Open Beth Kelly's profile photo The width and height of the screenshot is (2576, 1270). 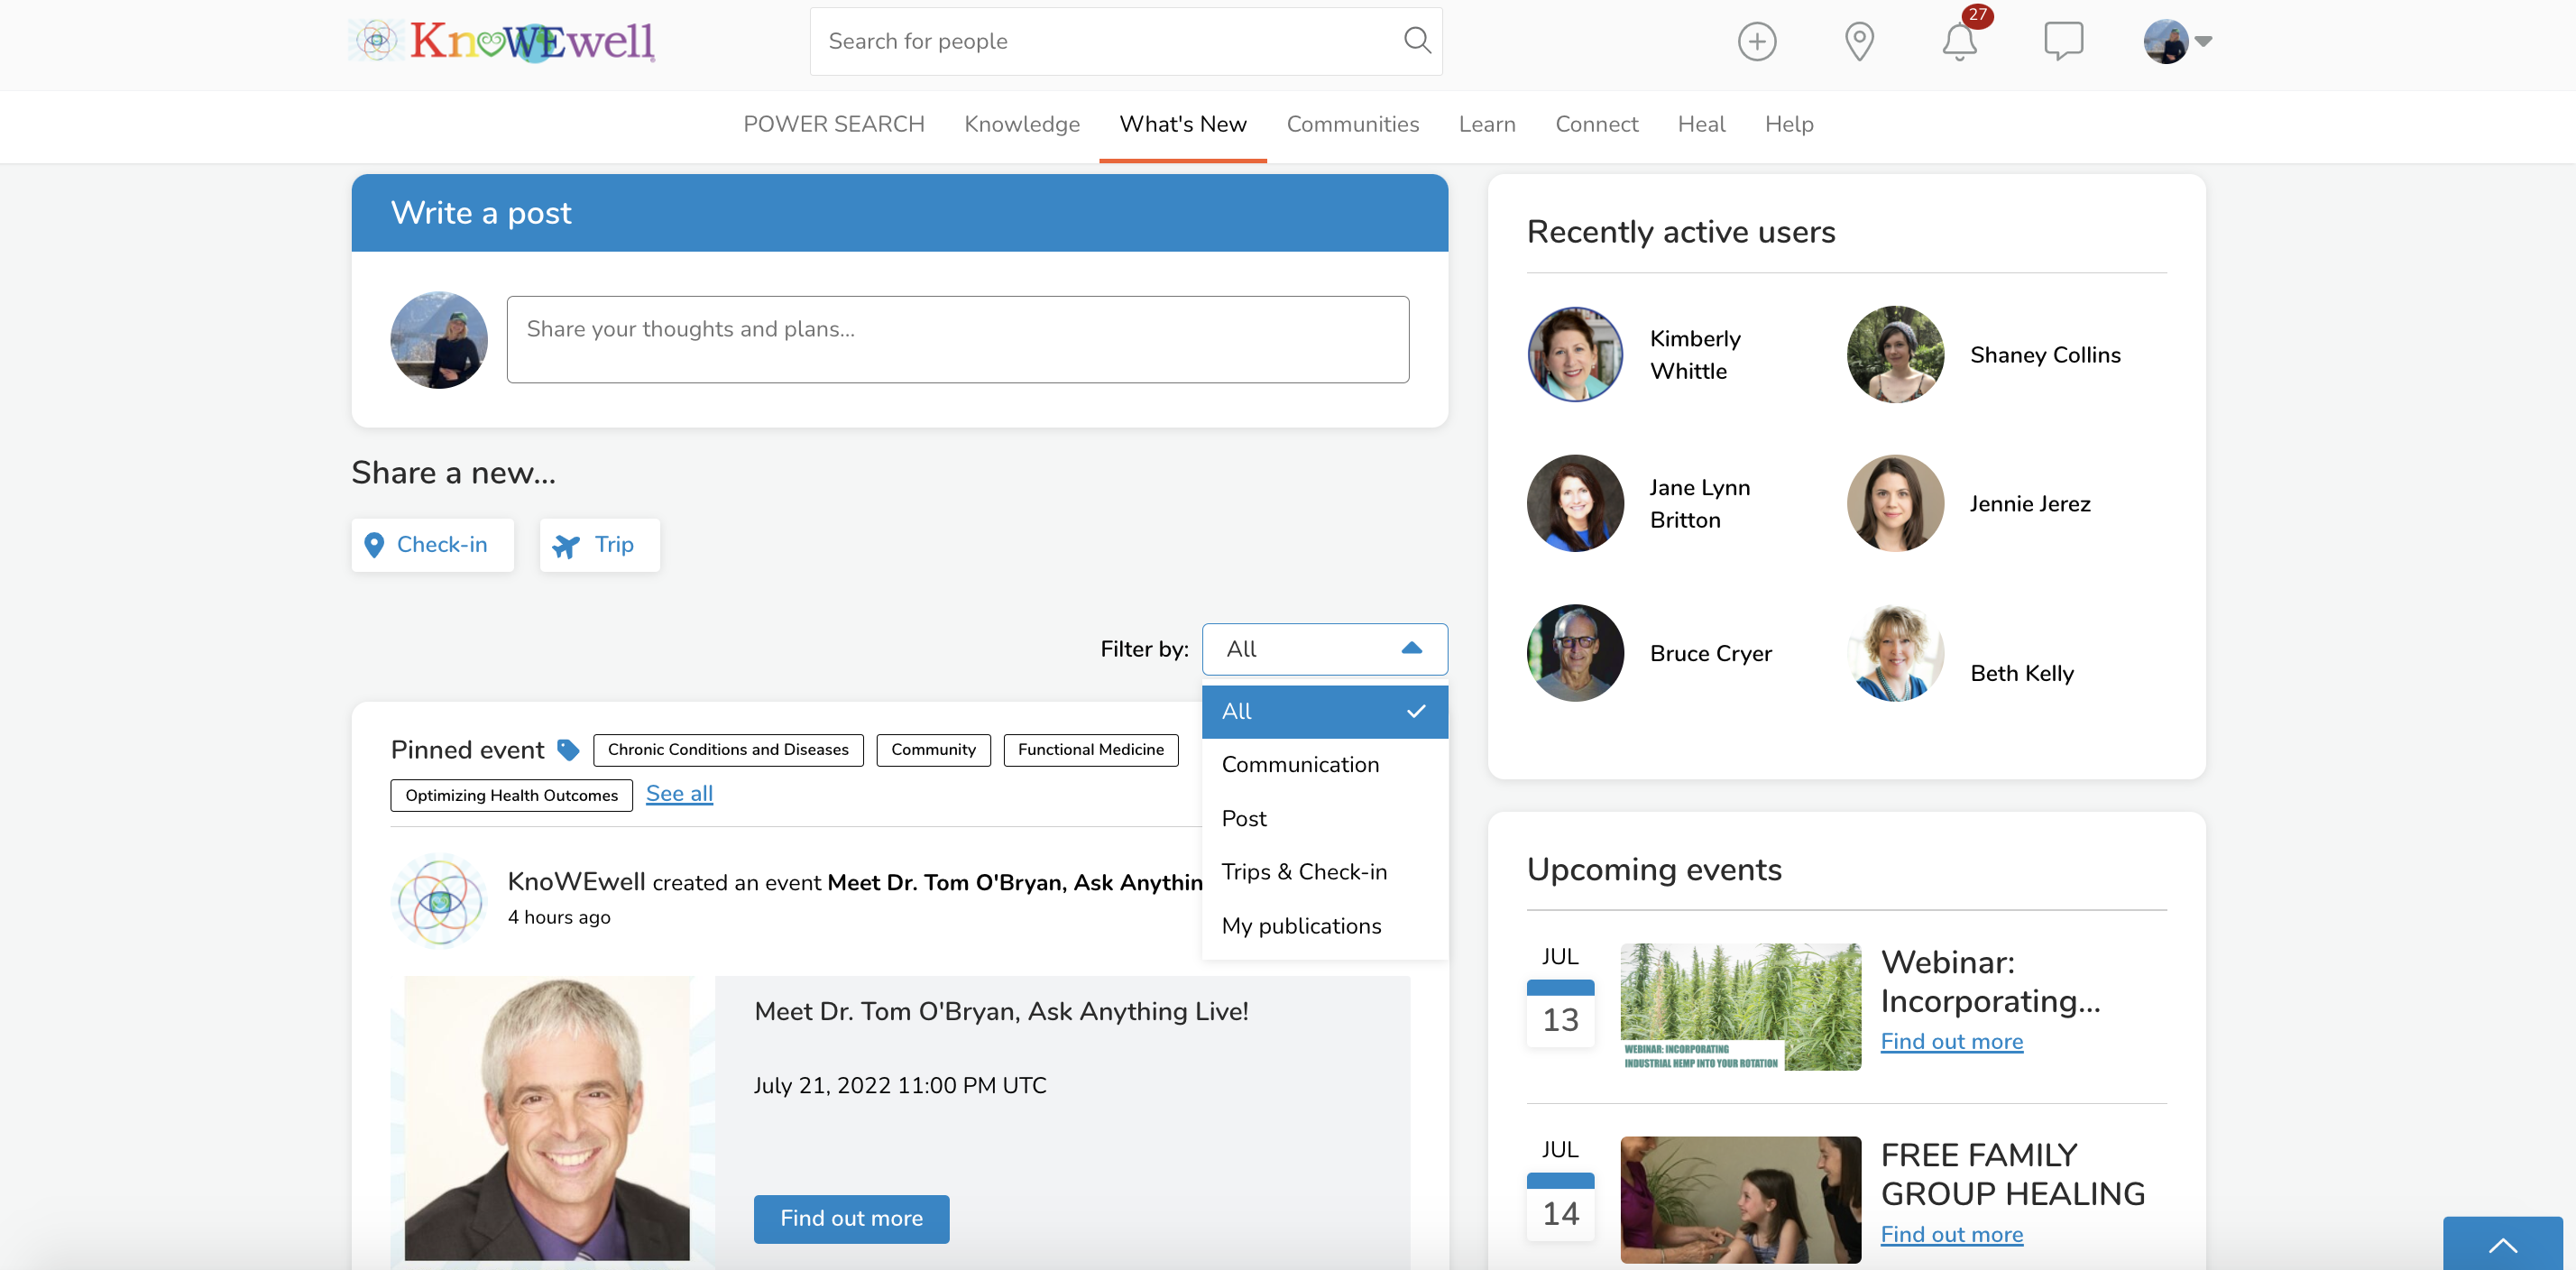(1895, 652)
